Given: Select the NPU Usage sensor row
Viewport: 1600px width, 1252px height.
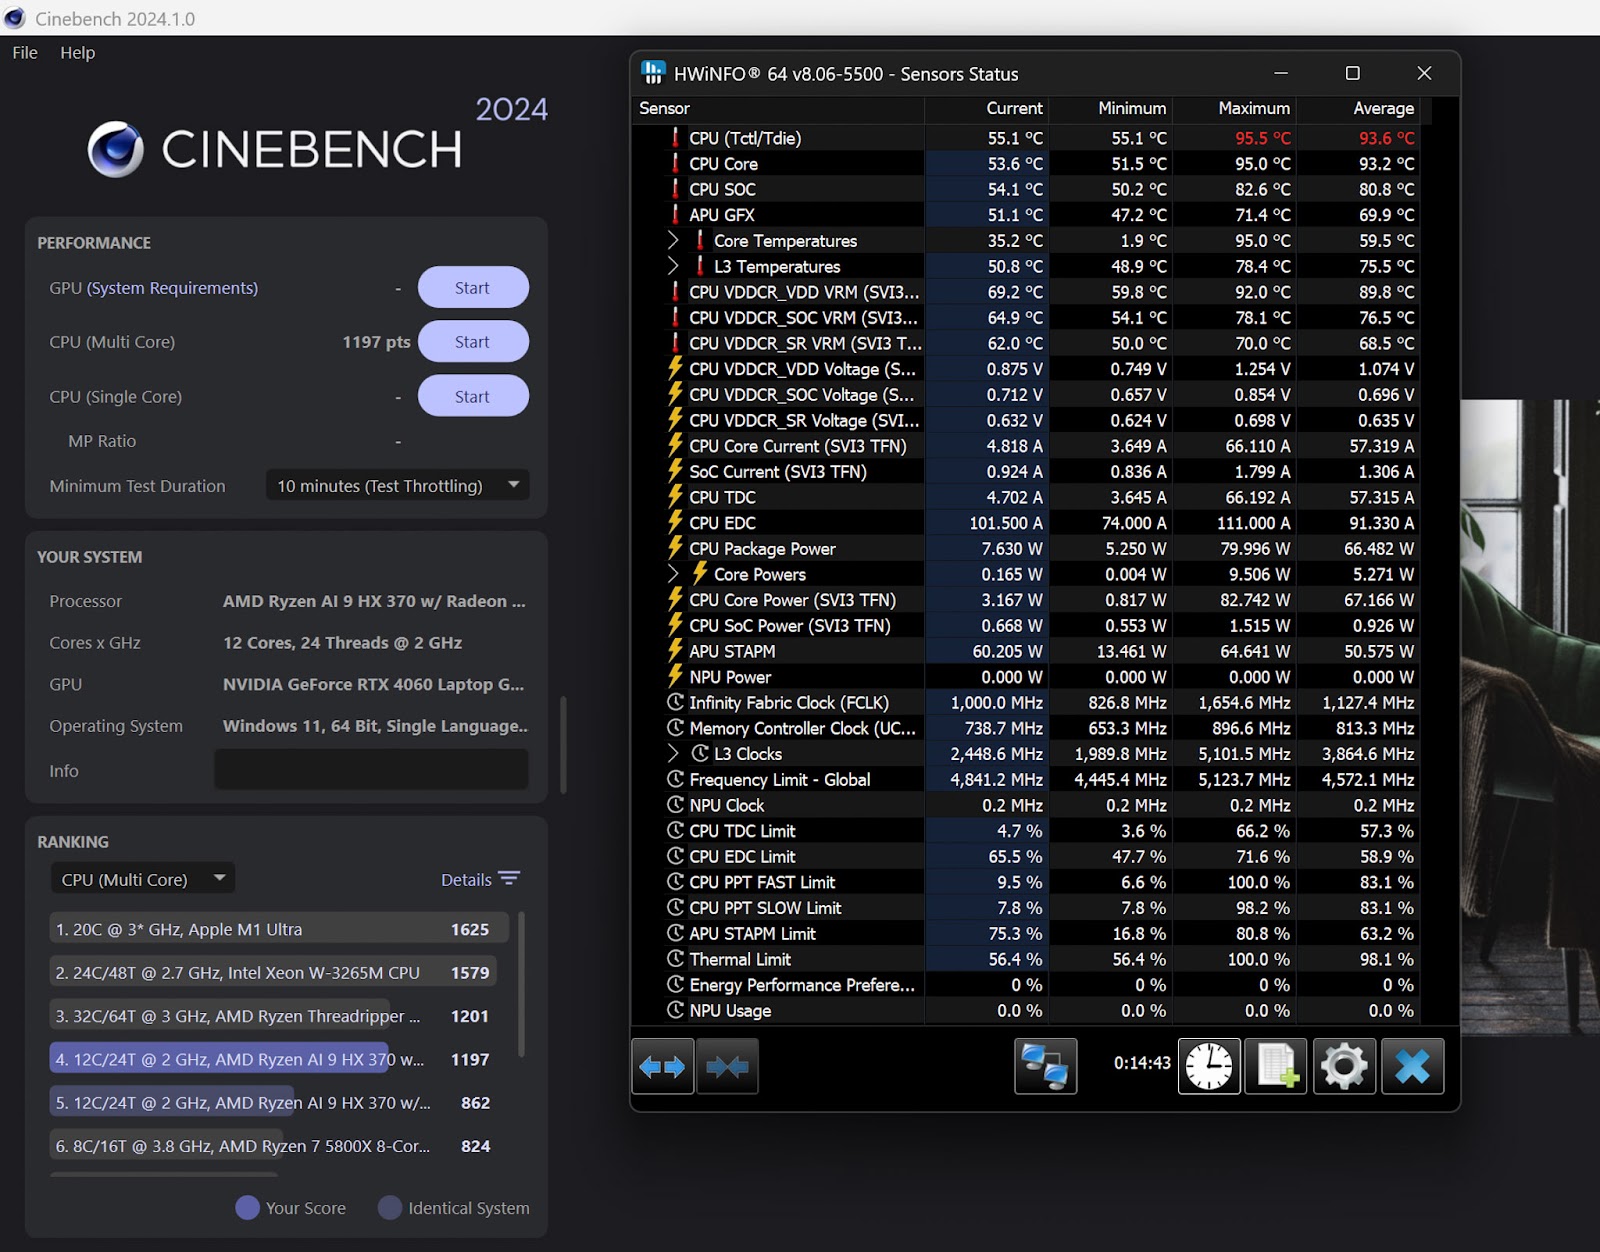Looking at the screenshot, I should (x=1025, y=1011).
